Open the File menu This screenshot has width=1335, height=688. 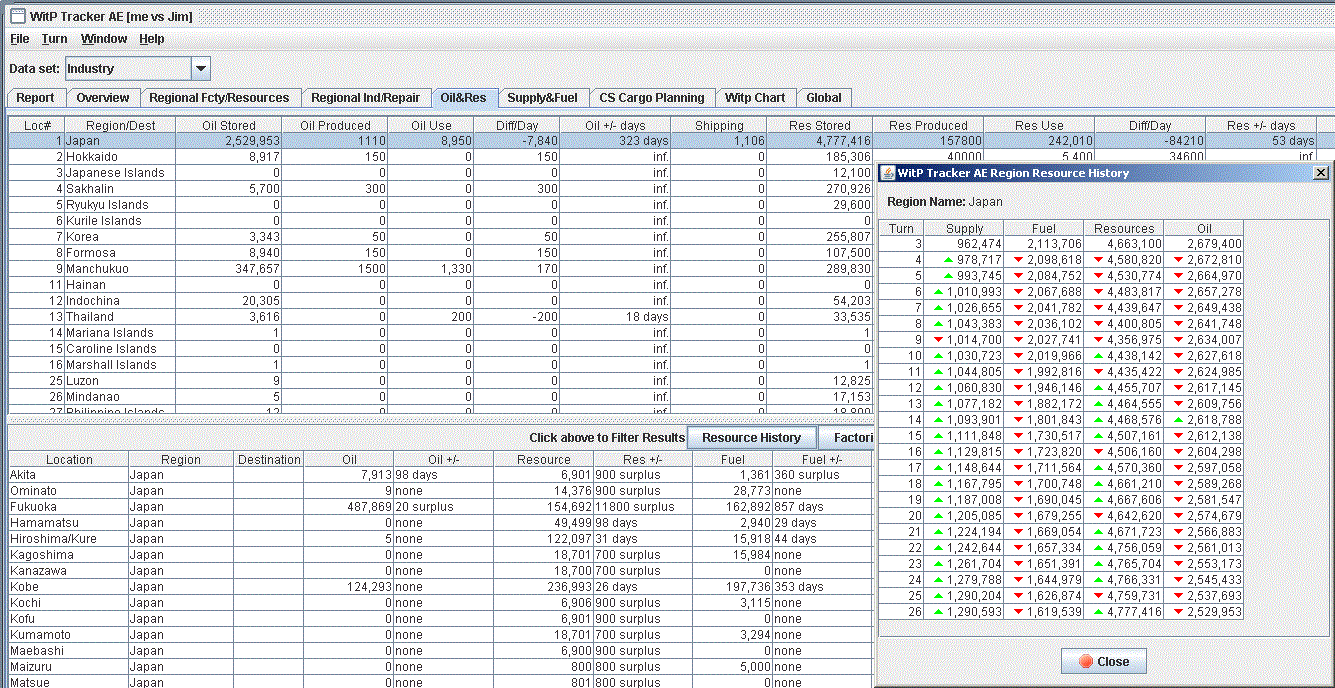click(19, 39)
